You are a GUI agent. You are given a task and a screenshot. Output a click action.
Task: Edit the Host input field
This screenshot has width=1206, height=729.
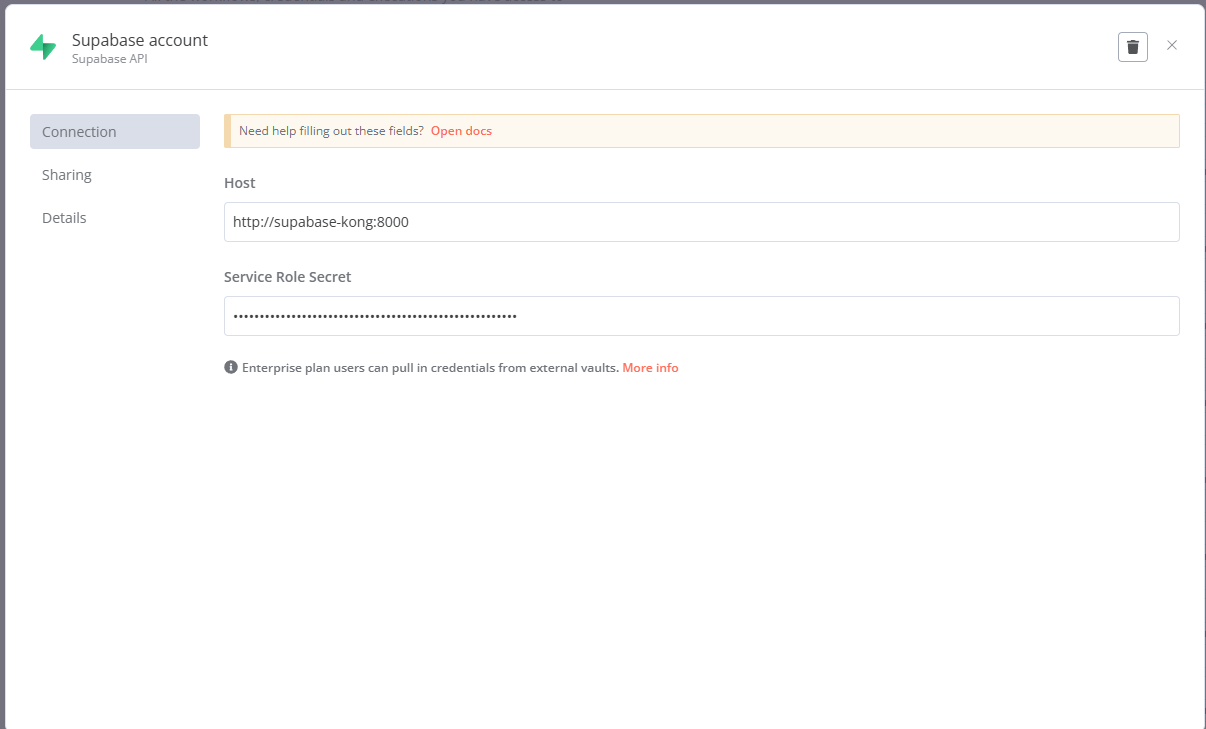pos(701,222)
